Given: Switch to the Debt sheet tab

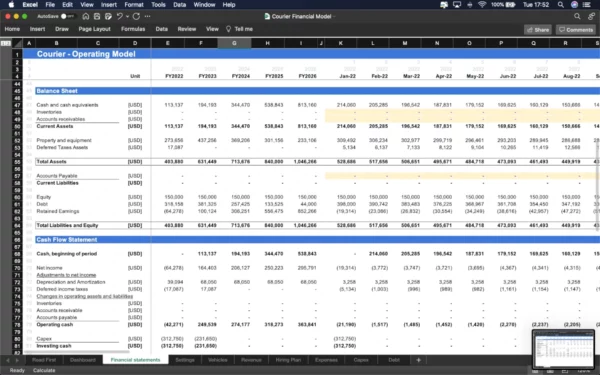Looking at the screenshot, I should [394, 360].
